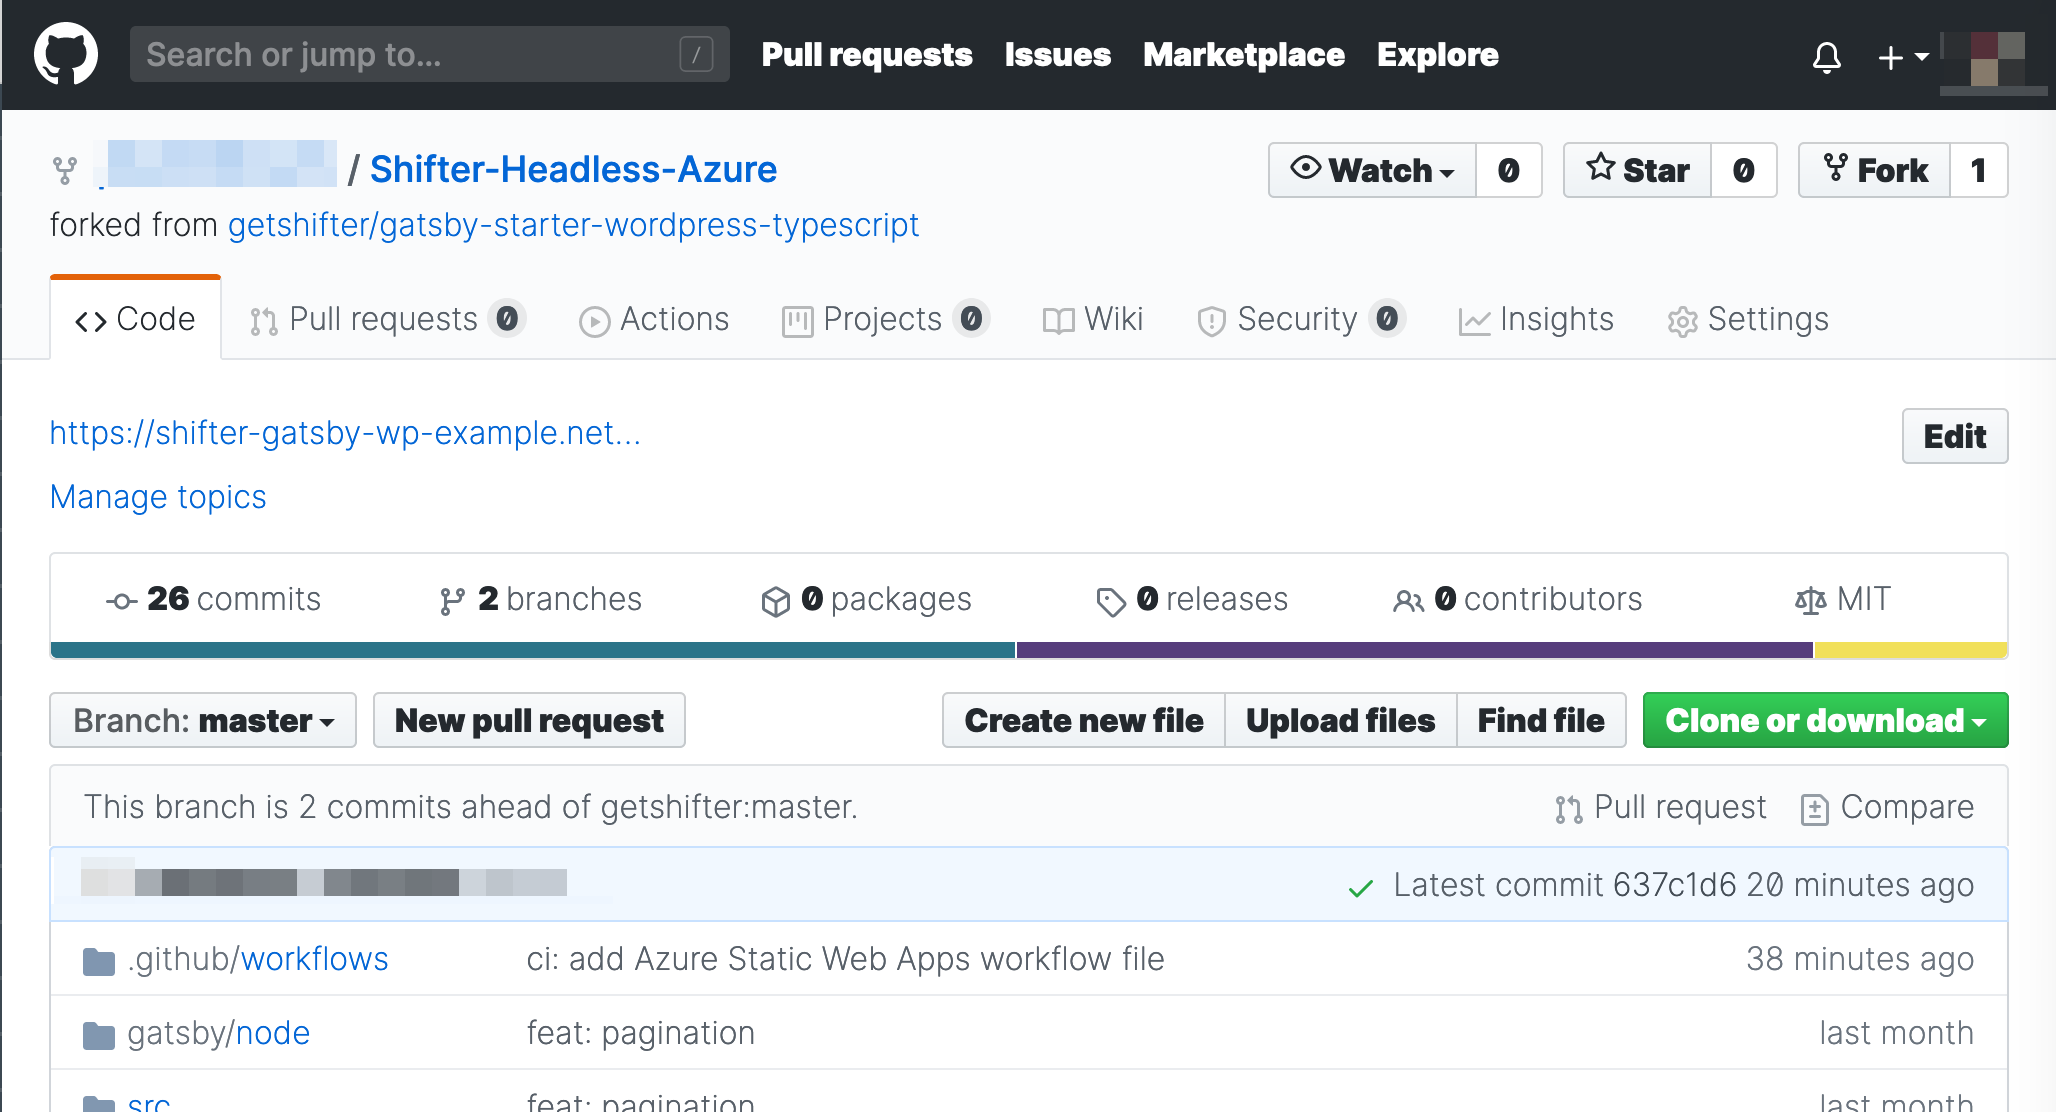The width and height of the screenshot is (2056, 1112).
Task: Click Create new file
Action: [1084, 720]
